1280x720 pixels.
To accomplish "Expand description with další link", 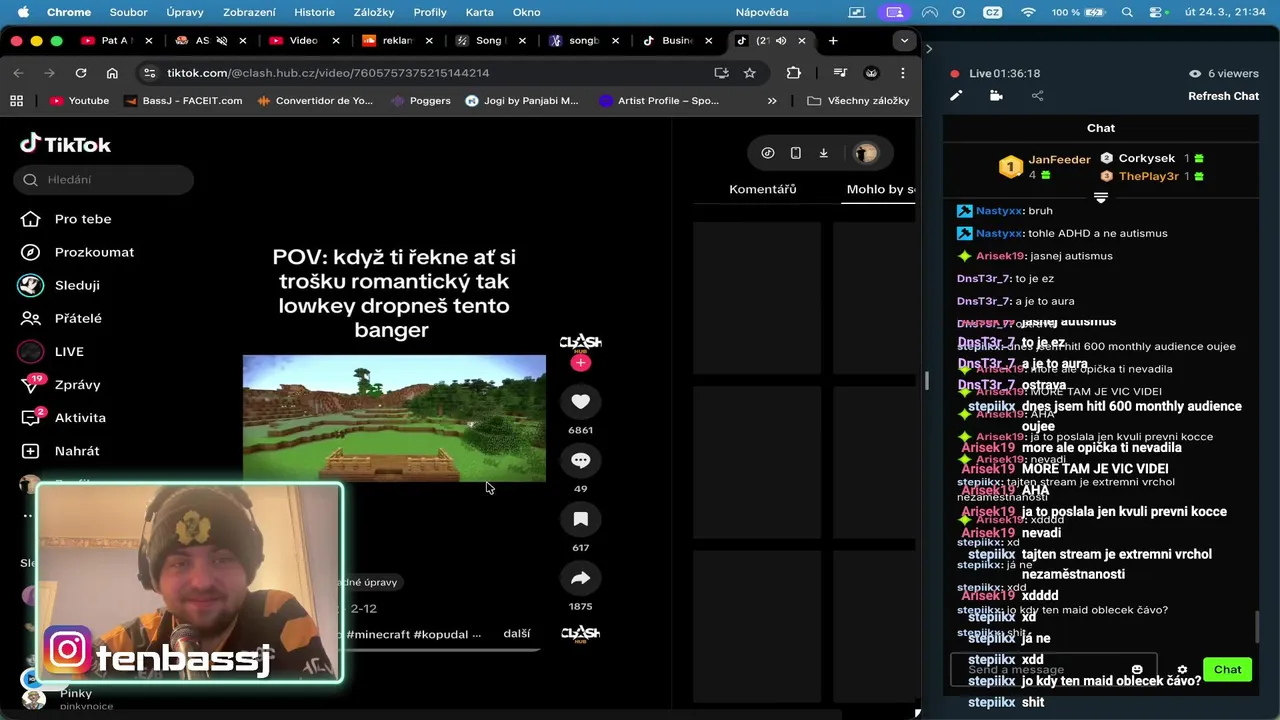I will coord(517,633).
